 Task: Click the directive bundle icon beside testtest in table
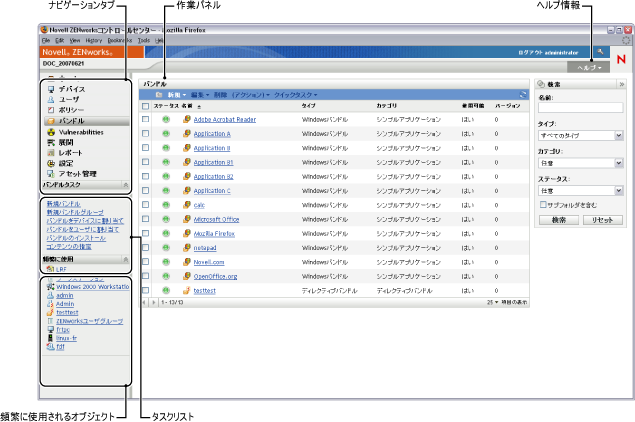pos(187,290)
